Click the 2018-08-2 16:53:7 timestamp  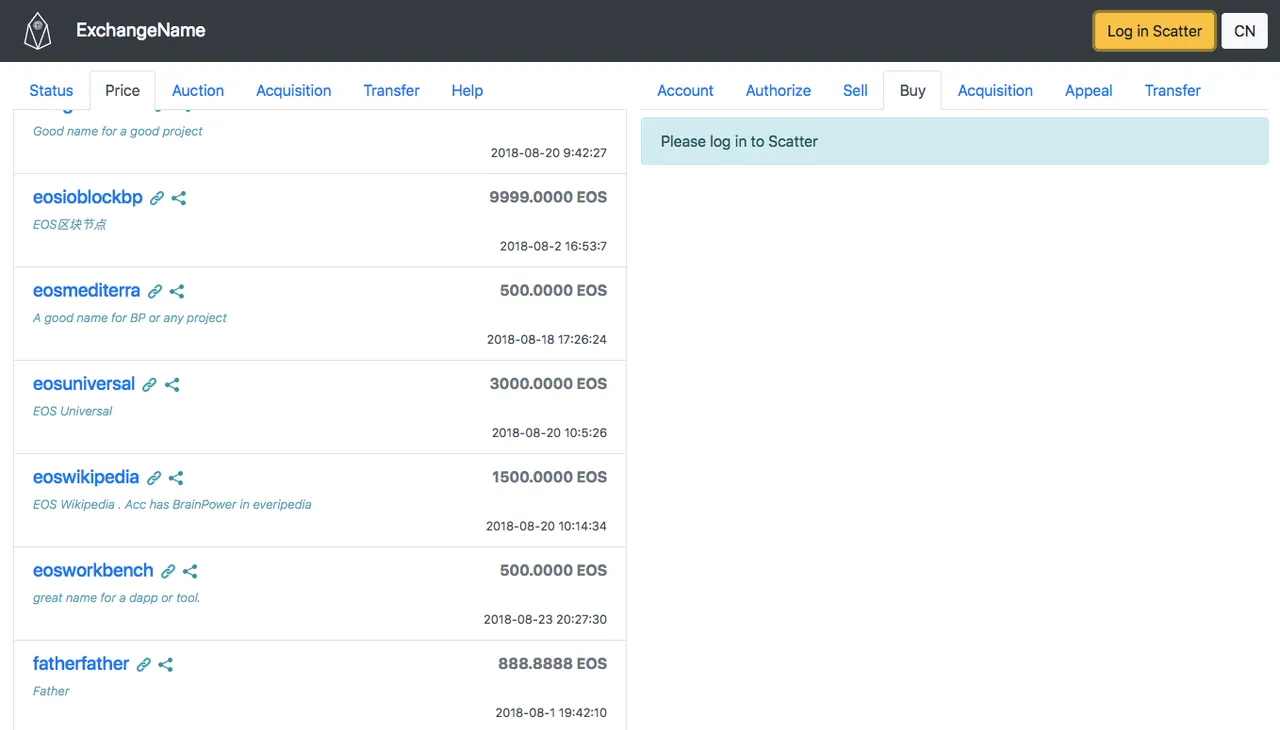[x=553, y=246]
